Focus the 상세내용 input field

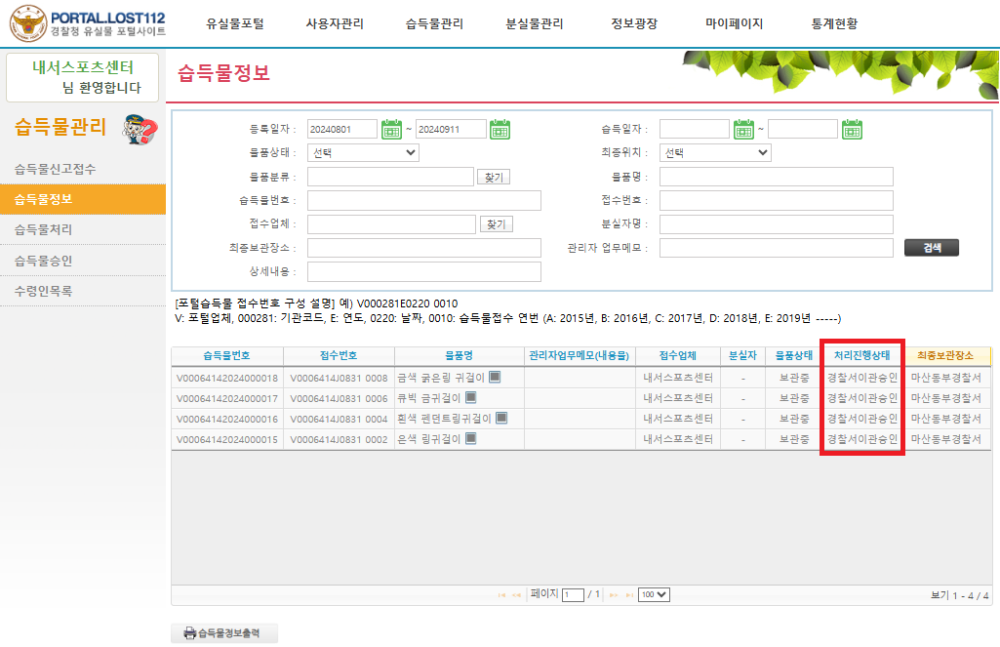coord(424,271)
